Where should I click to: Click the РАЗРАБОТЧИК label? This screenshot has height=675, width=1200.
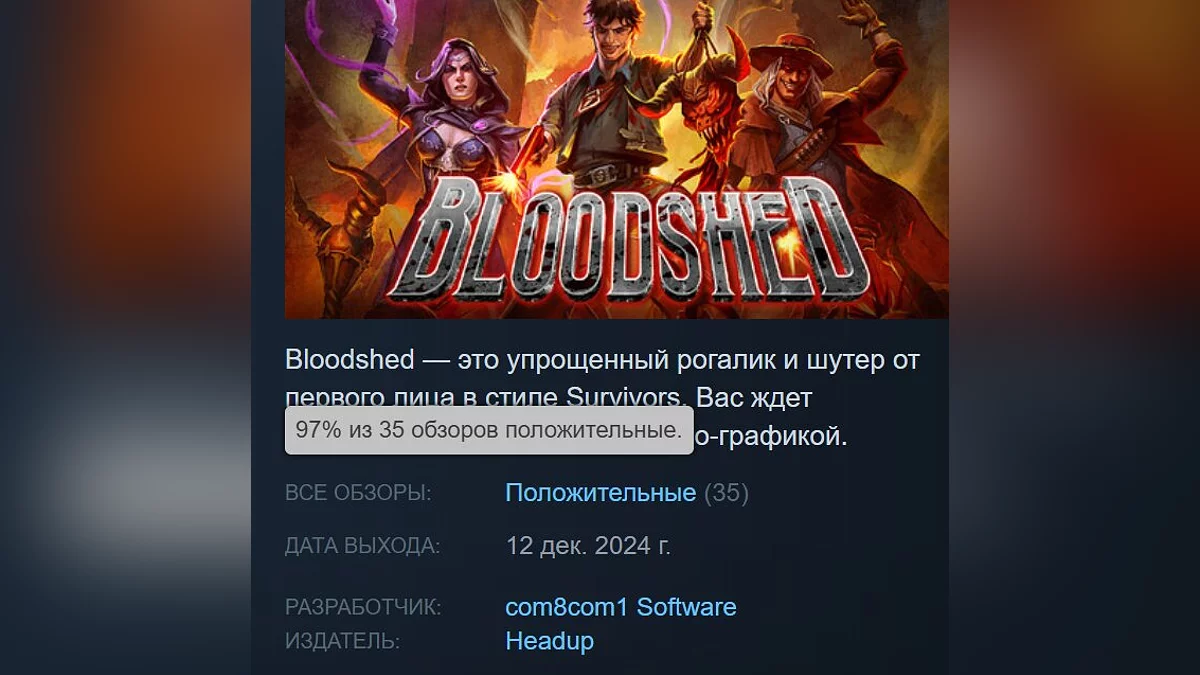click(363, 607)
